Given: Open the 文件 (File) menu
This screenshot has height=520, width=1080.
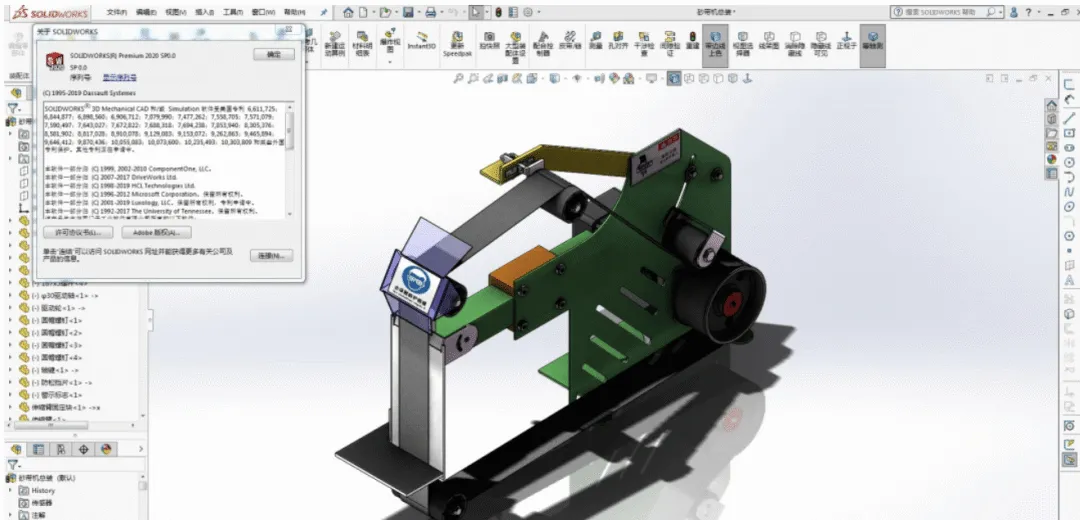Looking at the screenshot, I should (118, 12).
